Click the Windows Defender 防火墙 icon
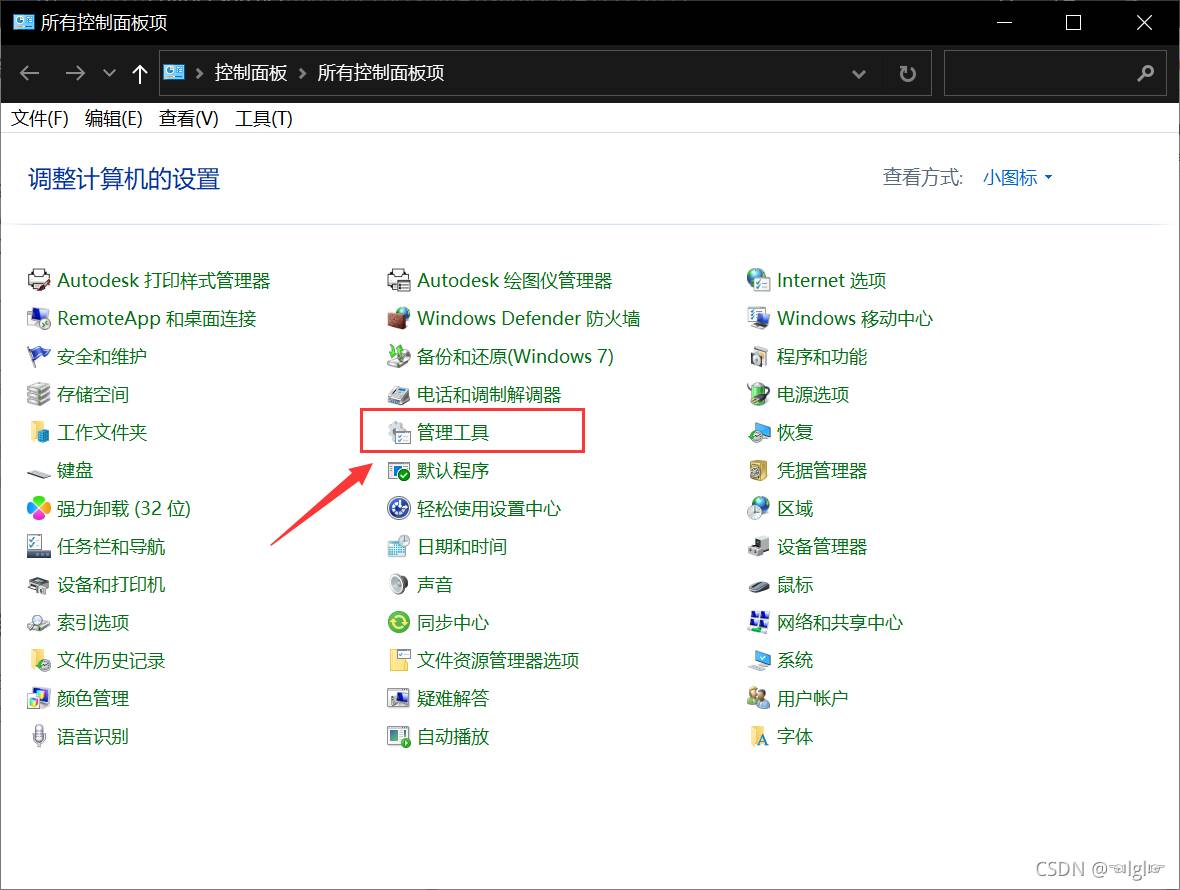This screenshot has height=890, width=1180. pyautogui.click(x=399, y=319)
